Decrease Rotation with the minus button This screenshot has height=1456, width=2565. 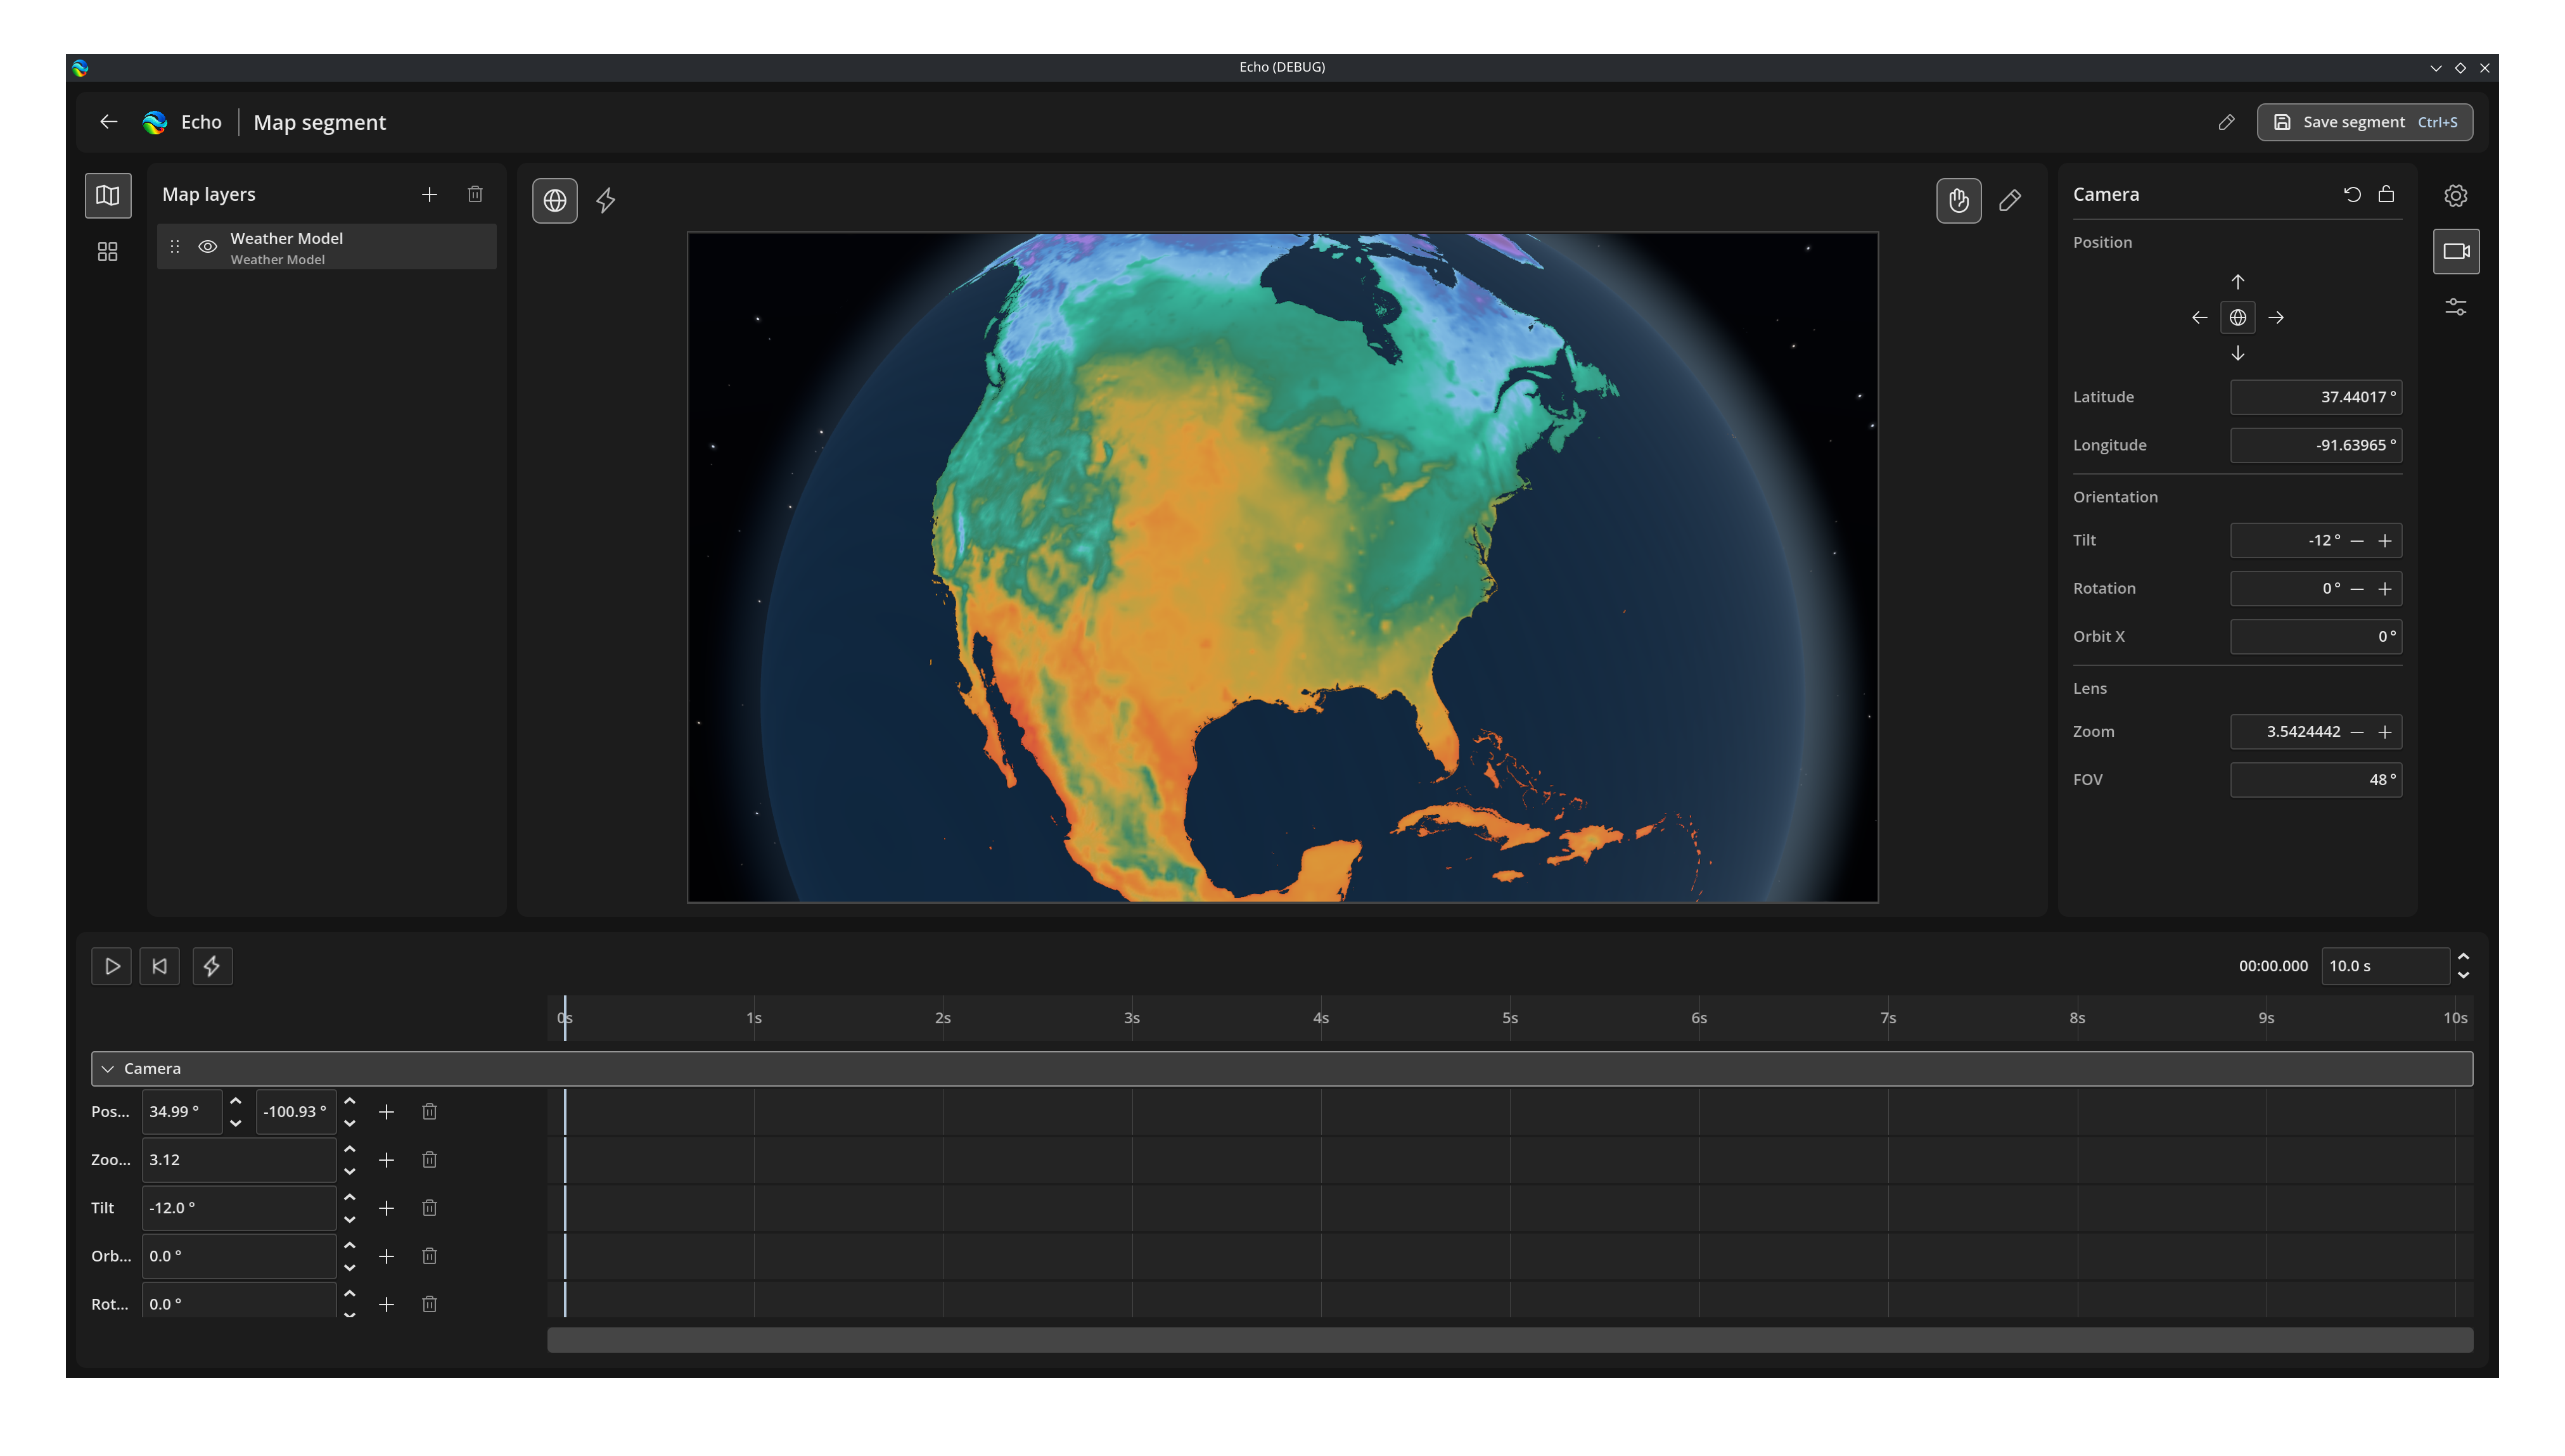click(x=2357, y=589)
